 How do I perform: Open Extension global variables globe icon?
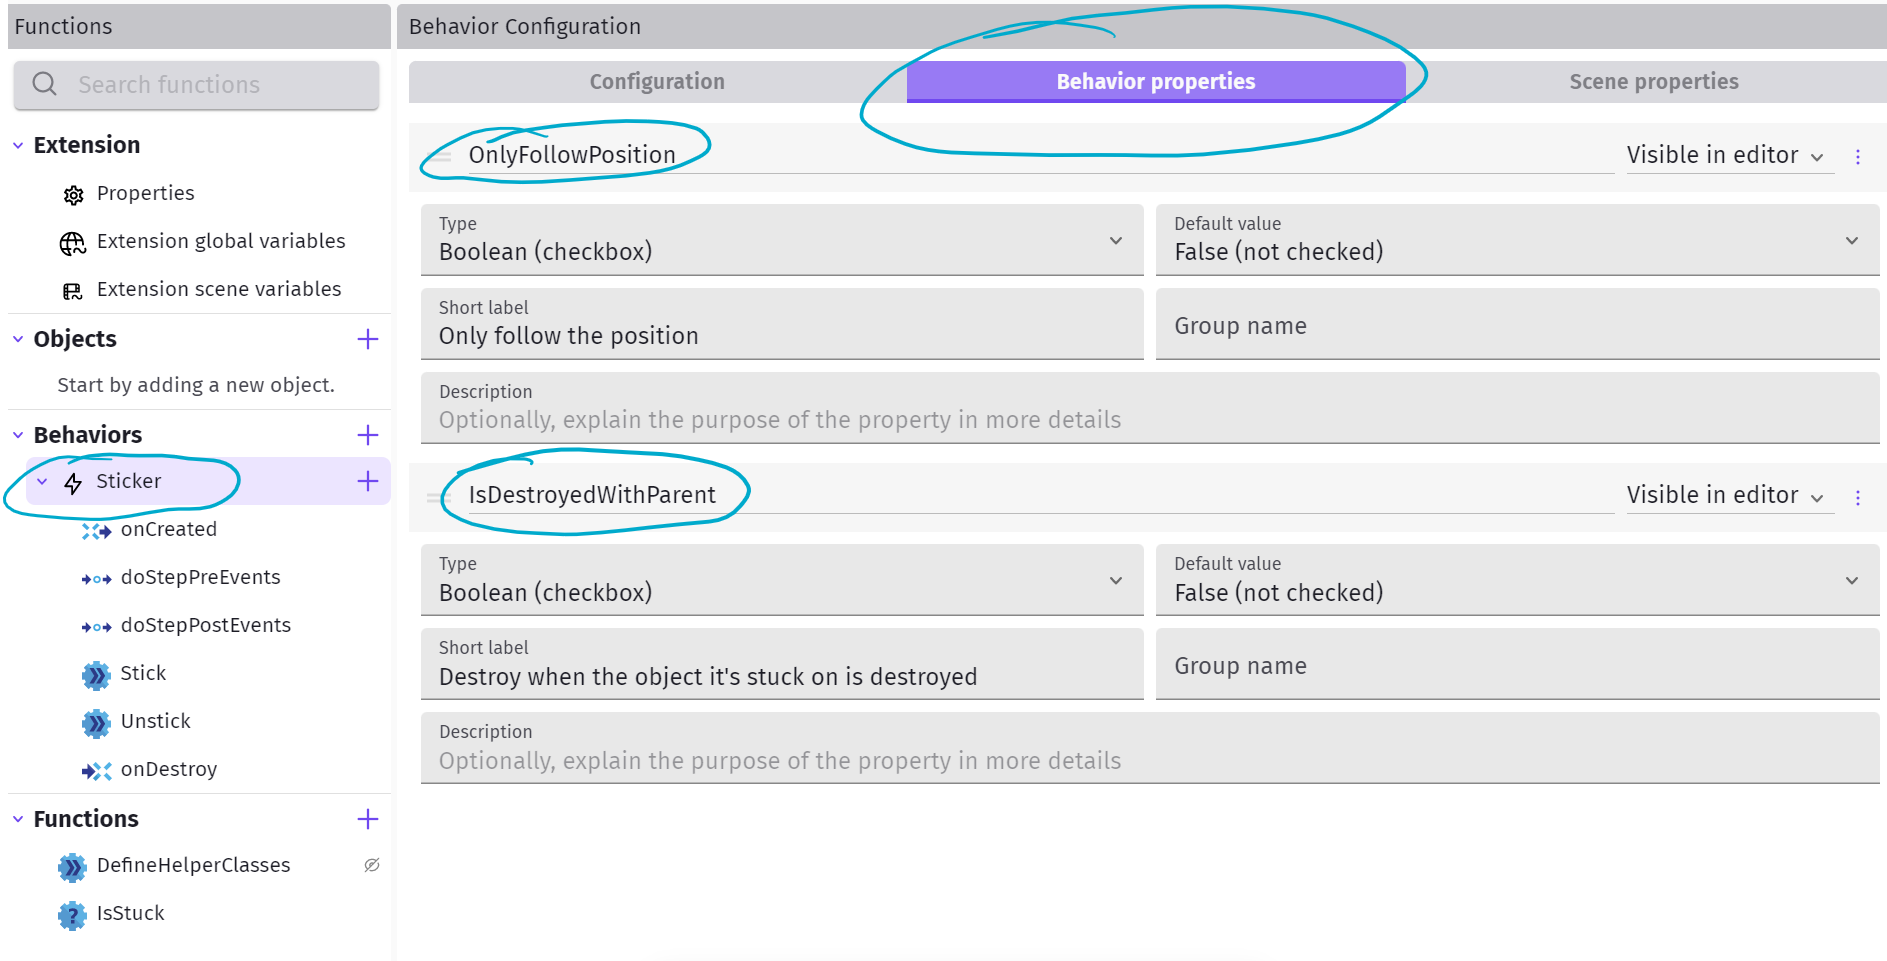[73, 243]
